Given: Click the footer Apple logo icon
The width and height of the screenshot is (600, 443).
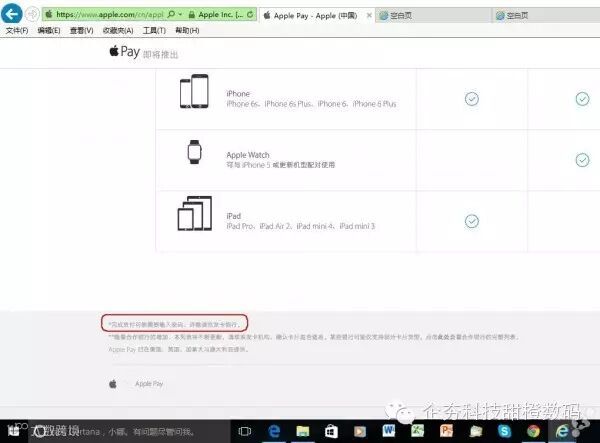Looking at the screenshot, I should click(113, 384).
